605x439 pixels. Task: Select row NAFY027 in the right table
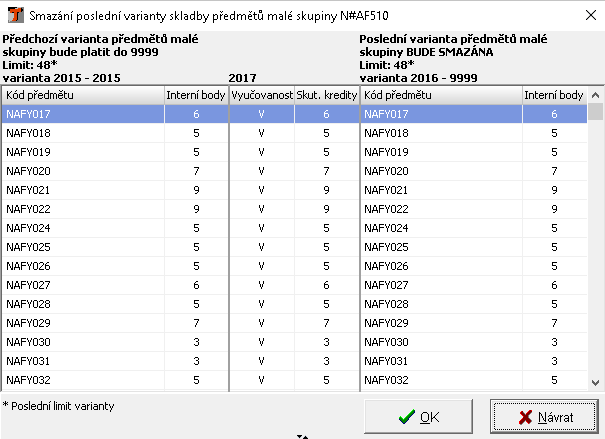pyautogui.click(x=440, y=285)
